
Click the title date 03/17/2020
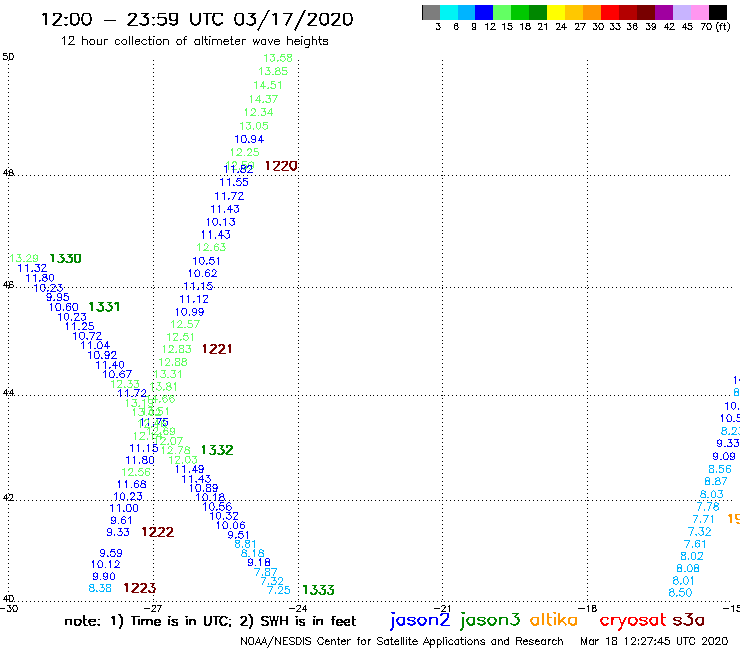(293, 19)
